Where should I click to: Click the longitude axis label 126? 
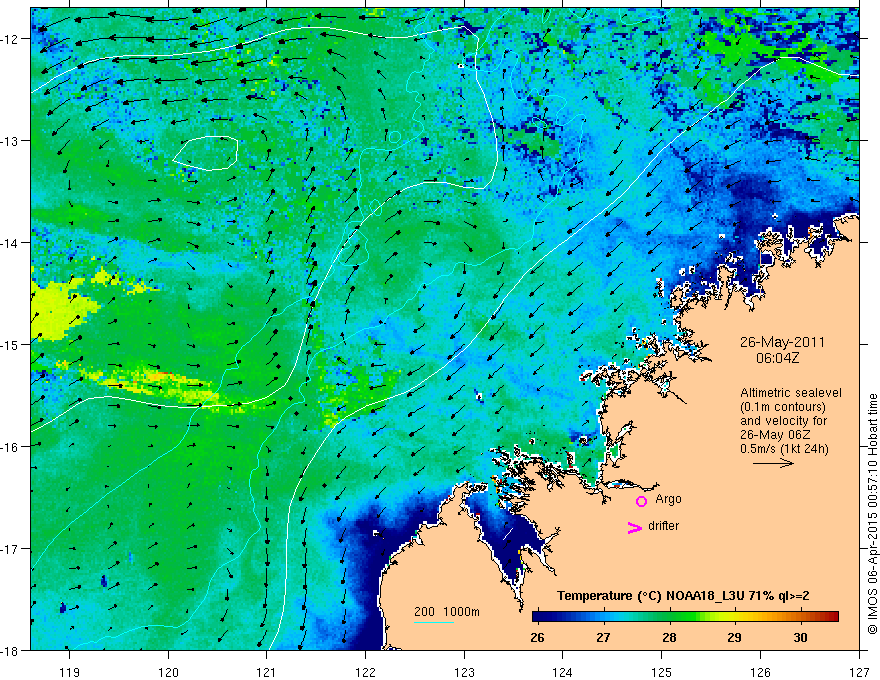(760, 672)
